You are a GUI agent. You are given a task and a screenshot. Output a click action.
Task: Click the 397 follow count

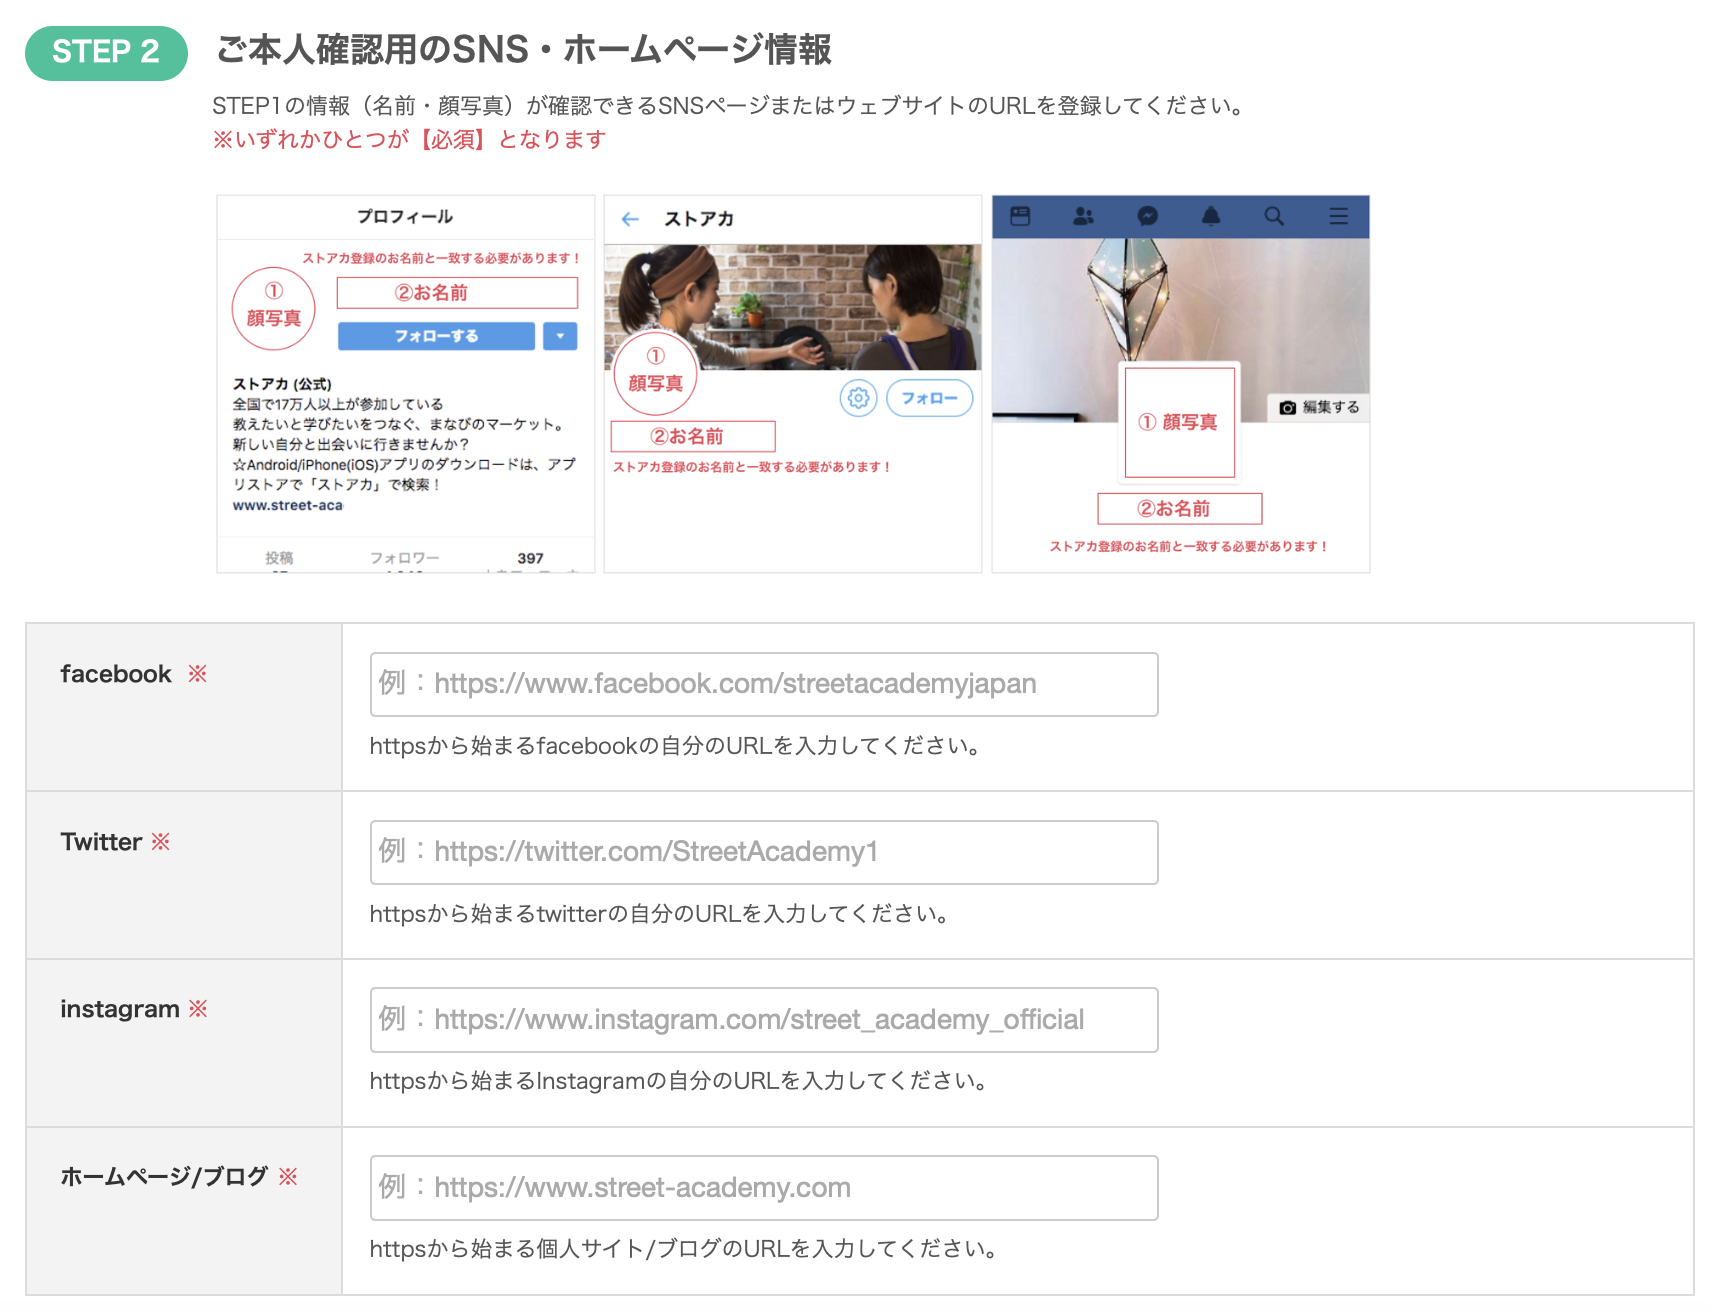(x=531, y=558)
